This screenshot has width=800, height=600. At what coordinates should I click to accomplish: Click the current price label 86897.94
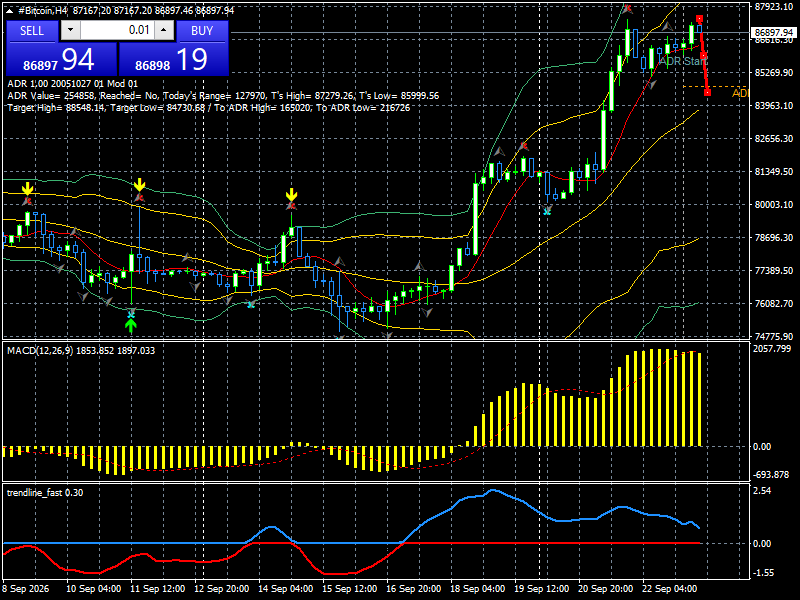(x=774, y=33)
